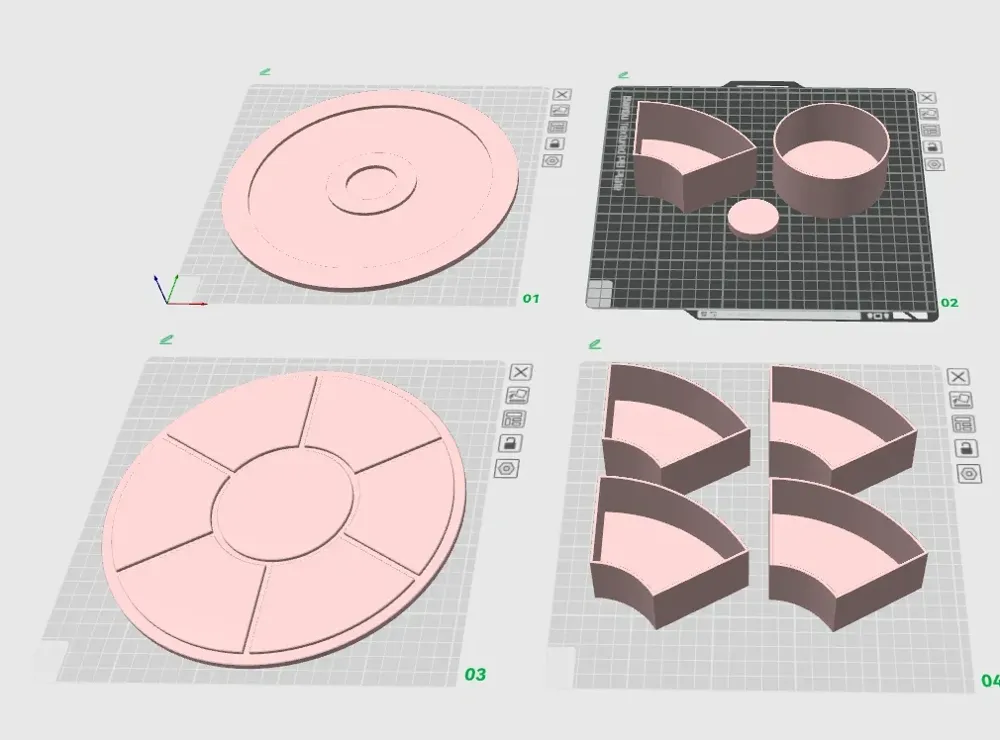The width and height of the screenshot is (1000, 740).
Task: Select the wedge tray on plate 02
Action: click(x=694, y=156)
